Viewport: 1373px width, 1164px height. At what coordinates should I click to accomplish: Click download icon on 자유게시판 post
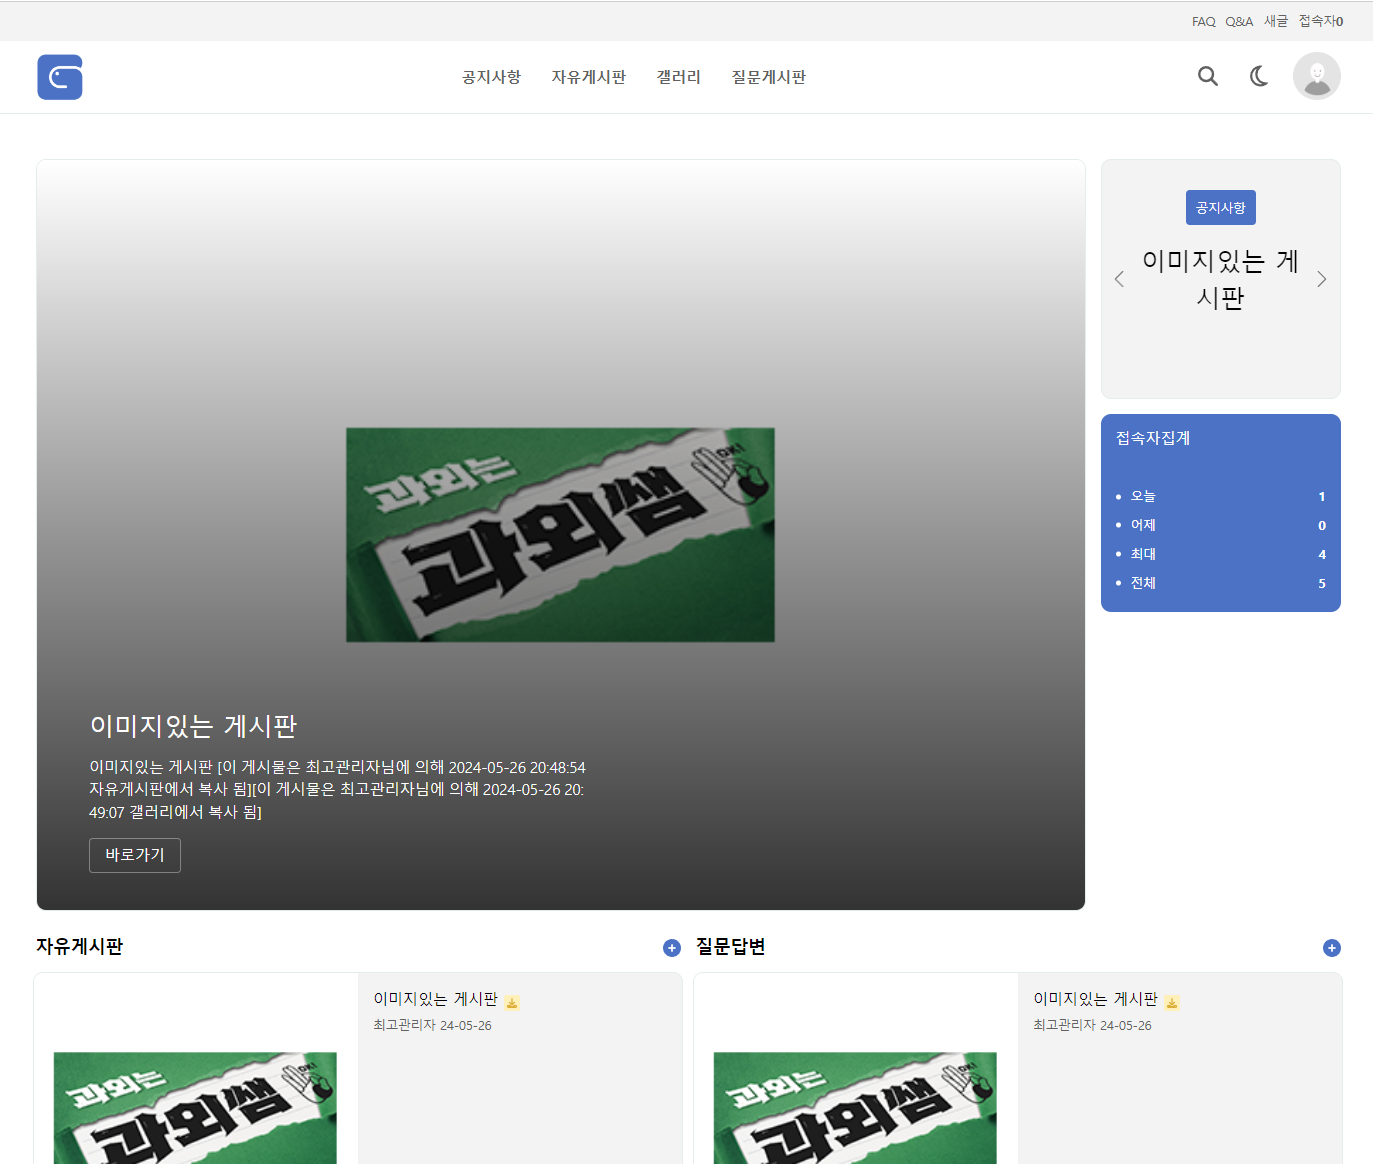pos(512,1002)
